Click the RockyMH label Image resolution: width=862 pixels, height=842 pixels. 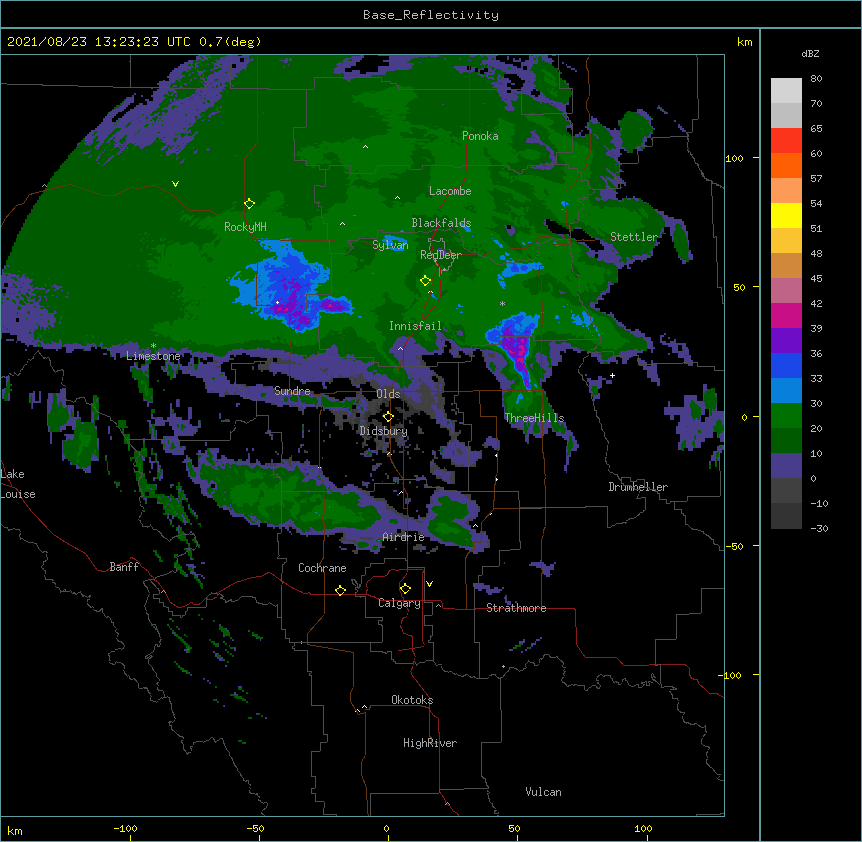[x=245, y=227]
